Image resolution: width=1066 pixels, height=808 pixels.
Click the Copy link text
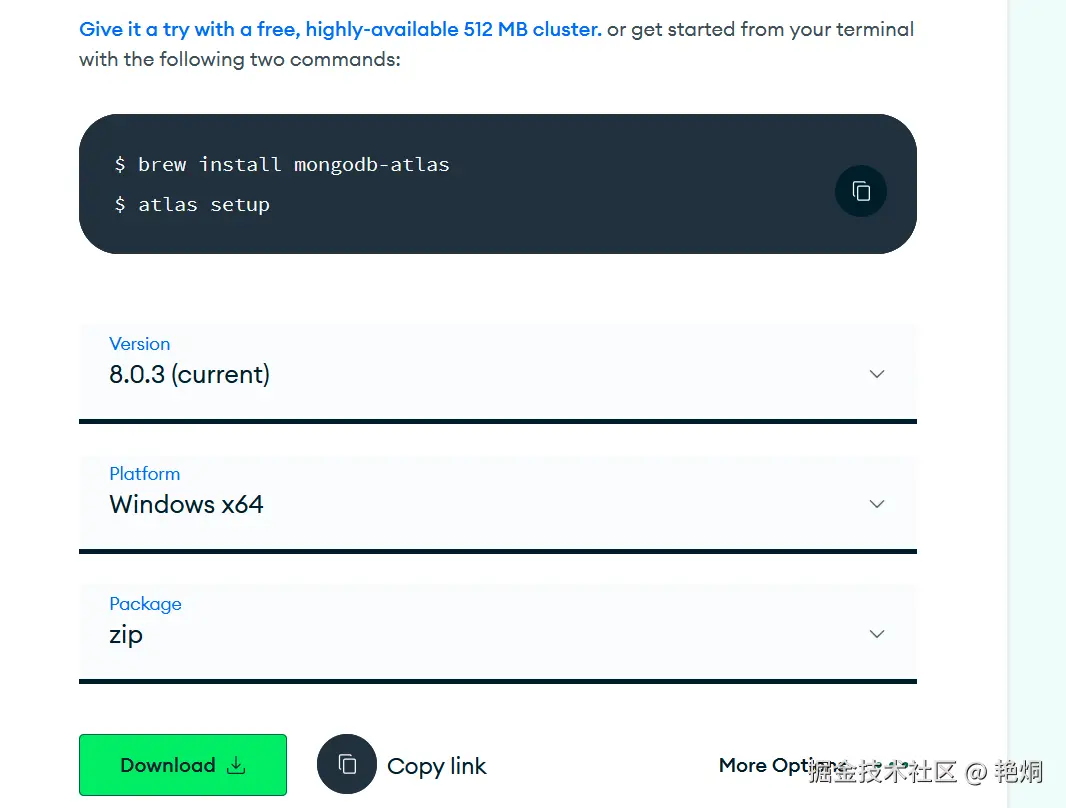point(436,766)
